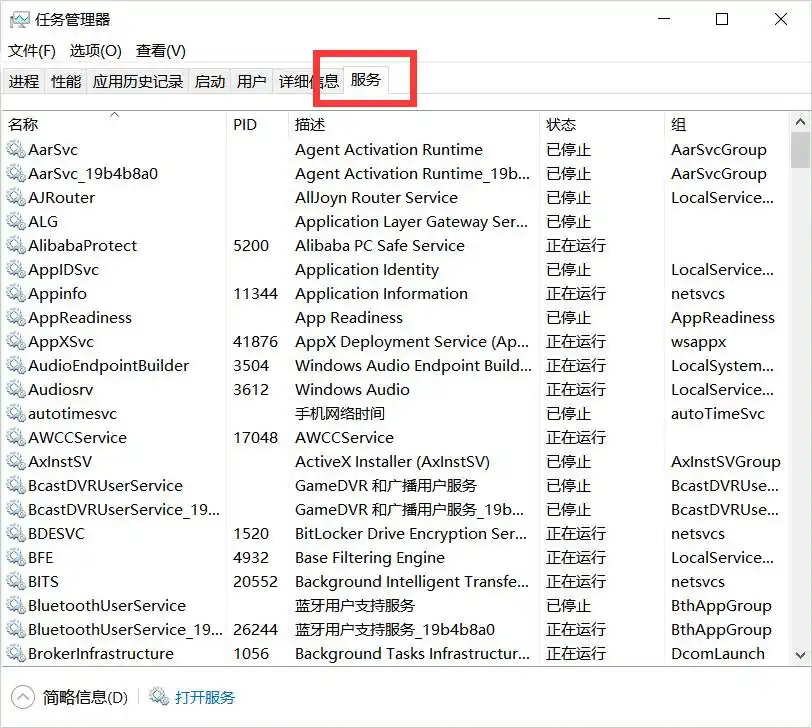Image resolution: width=812 pixels, height=728 pixels.
Task: Click the 手机网络时间 description
Action: pos(340,414)
